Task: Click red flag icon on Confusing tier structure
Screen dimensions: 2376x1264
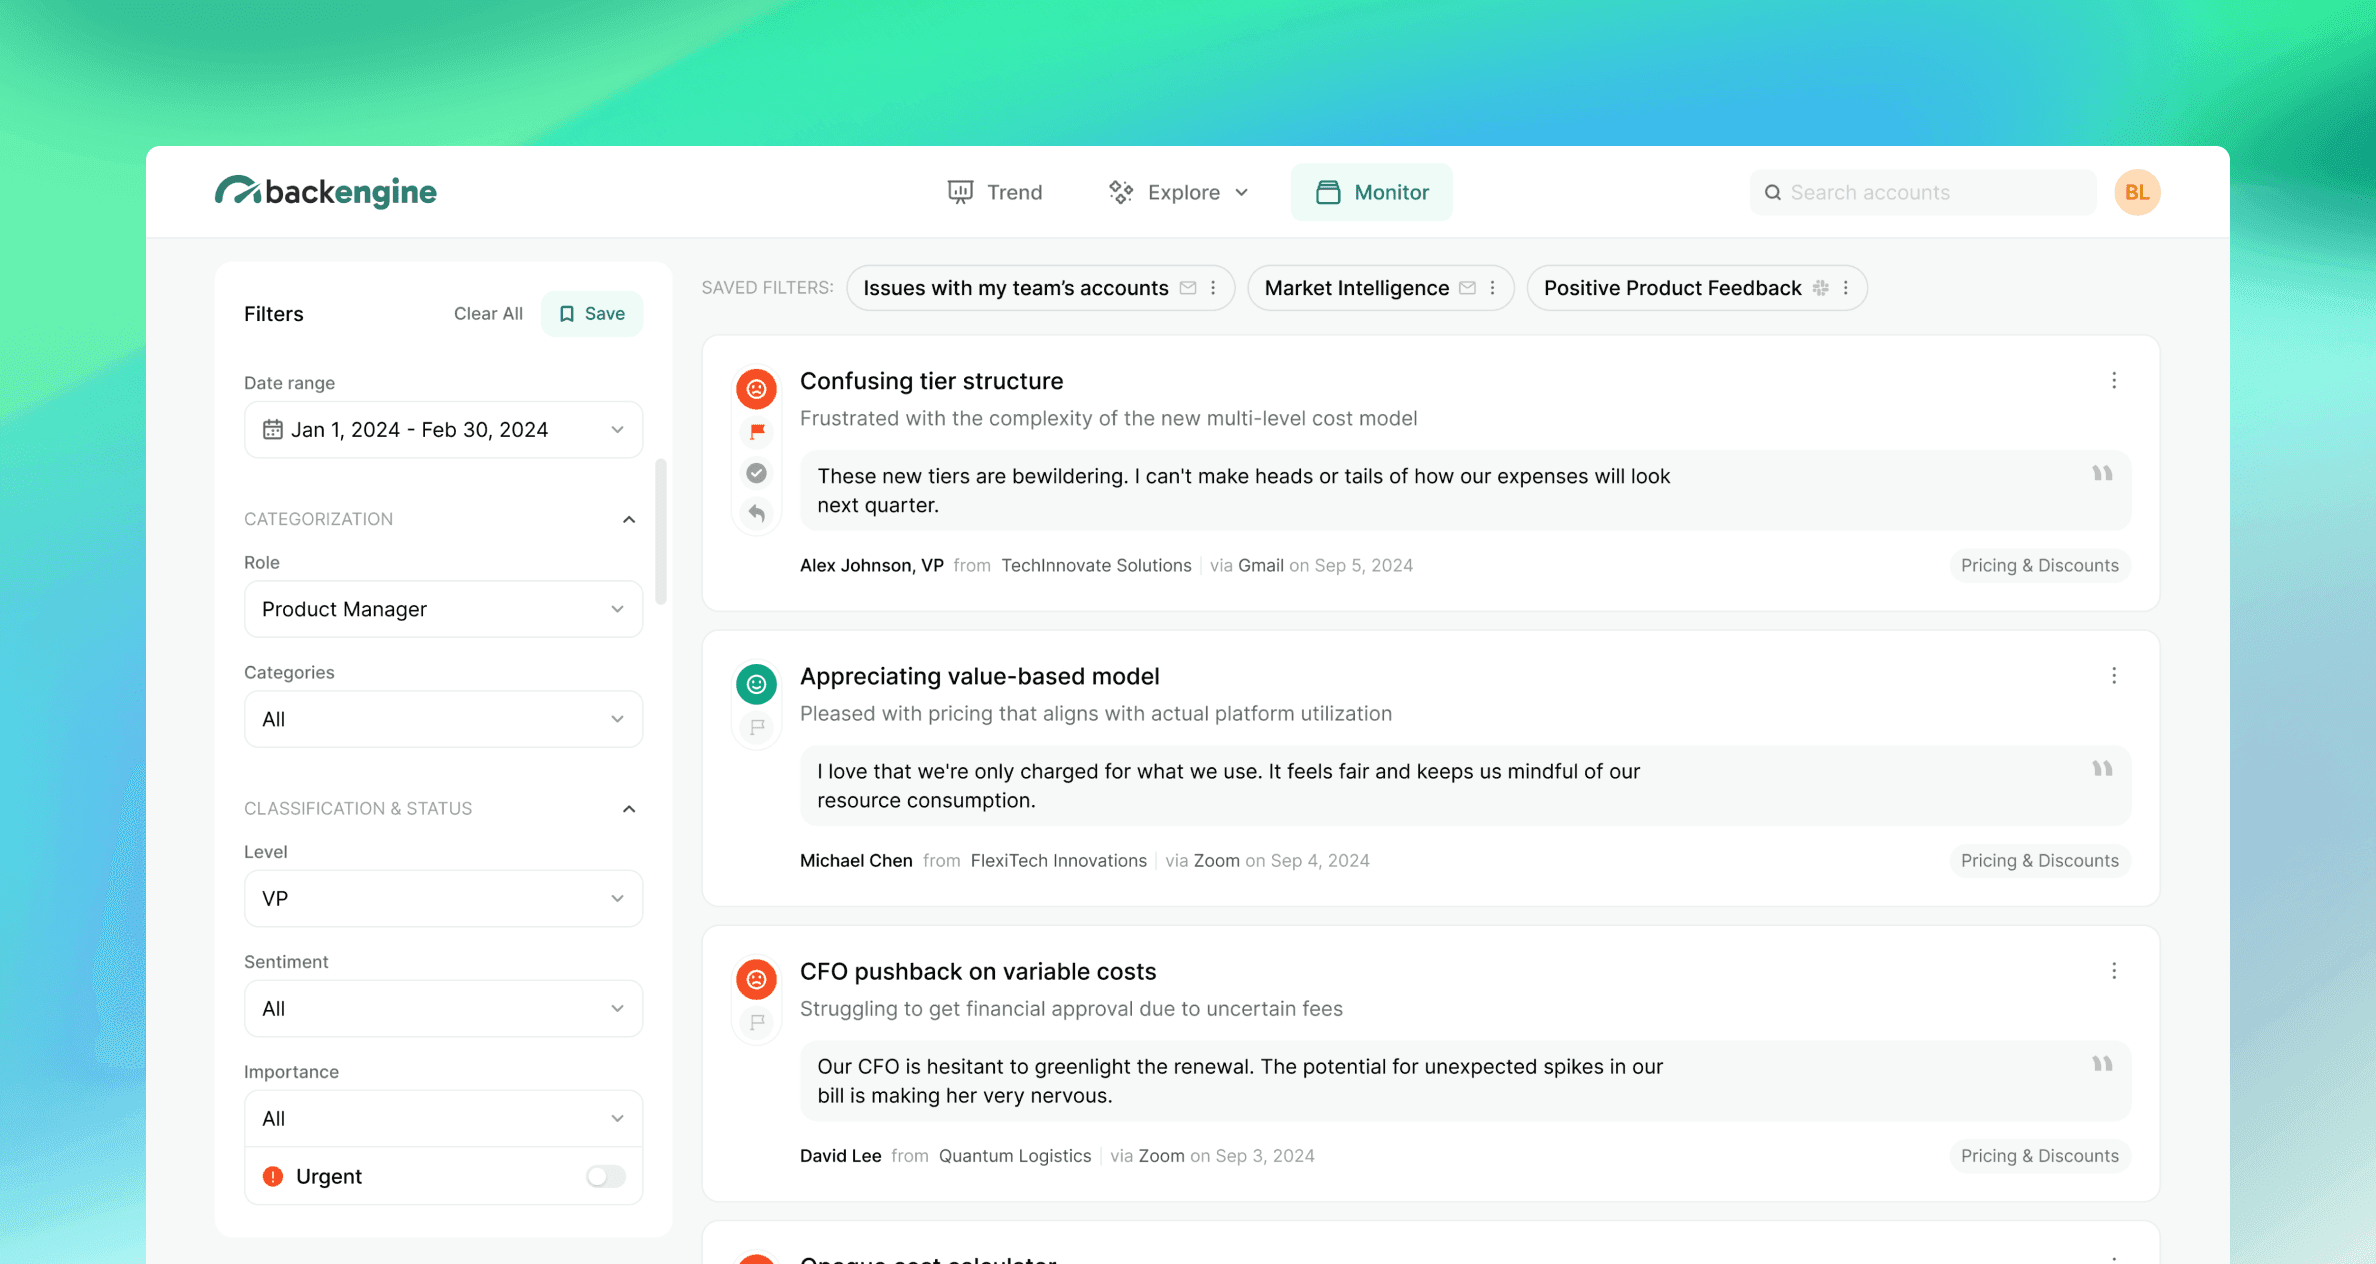Action: (757, 431)
